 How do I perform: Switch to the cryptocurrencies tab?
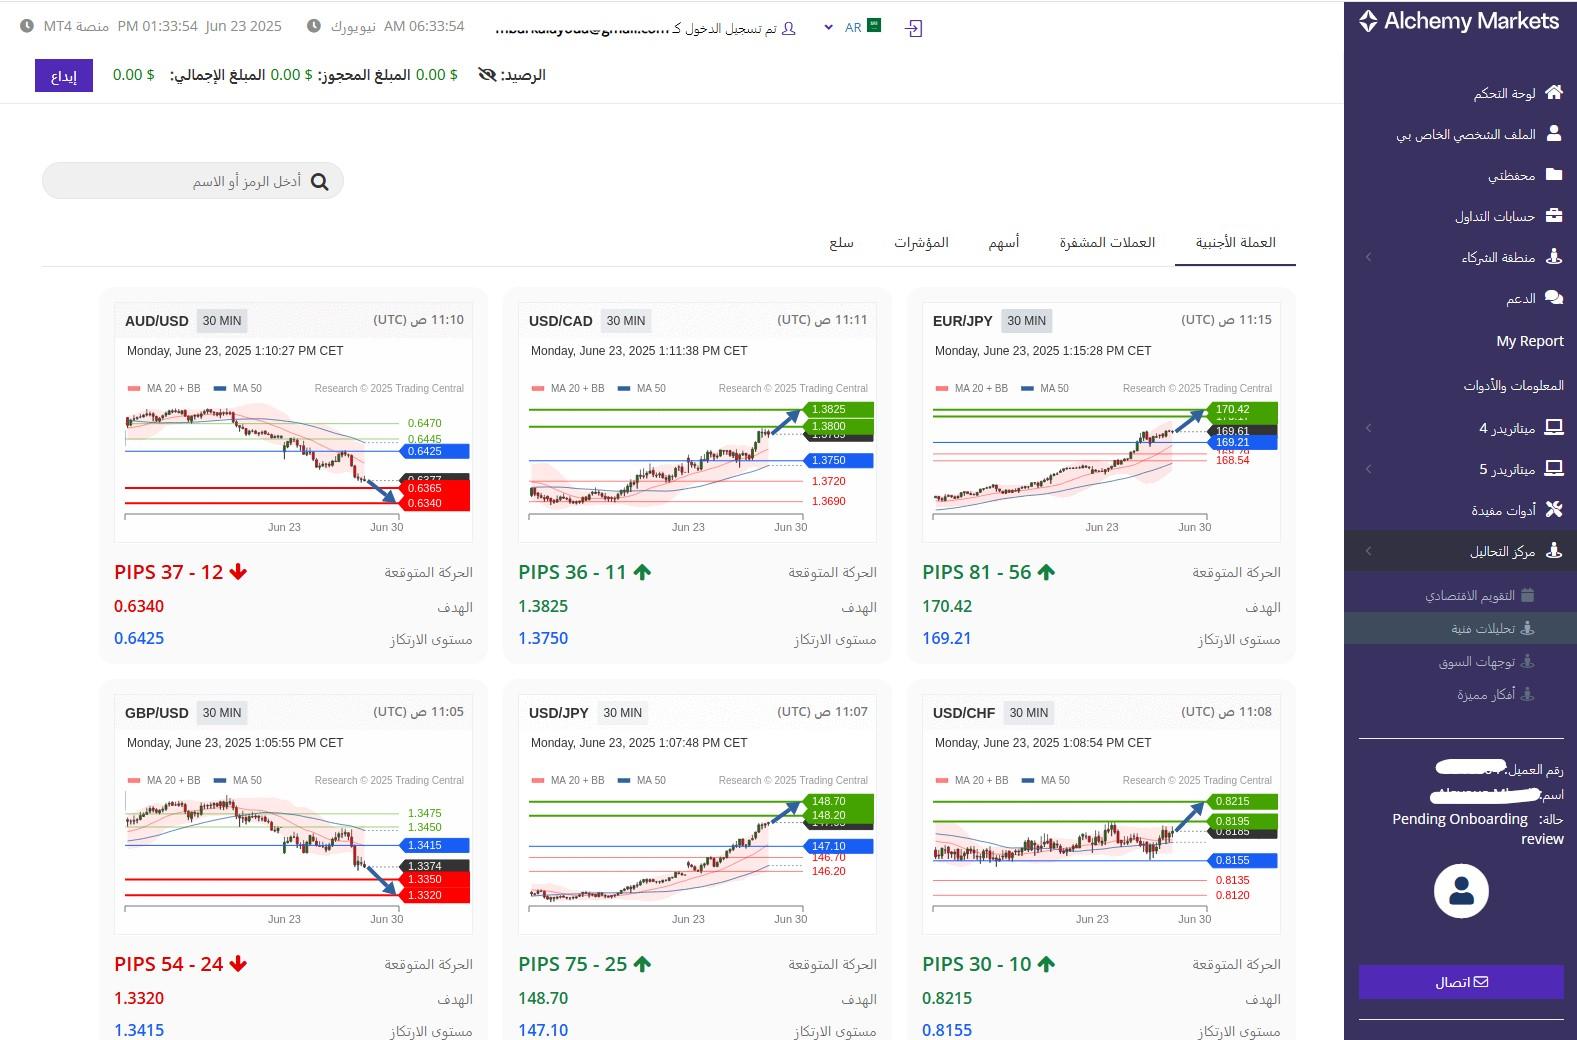[1107, 242]
